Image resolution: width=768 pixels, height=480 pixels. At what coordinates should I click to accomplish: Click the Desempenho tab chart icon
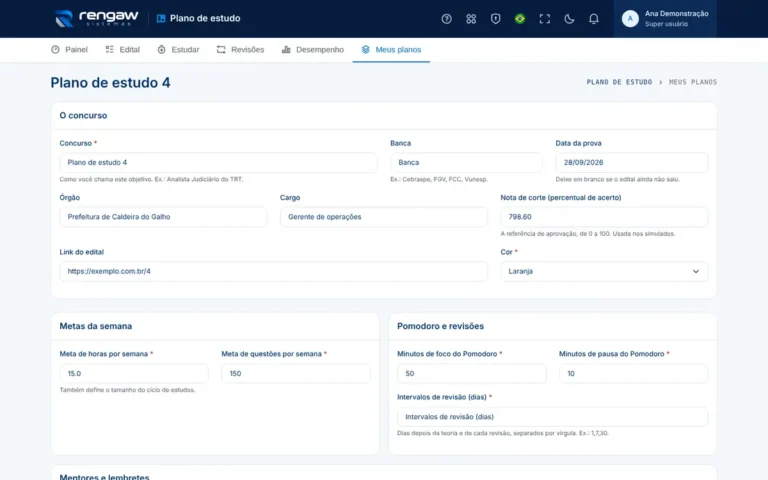286,49
